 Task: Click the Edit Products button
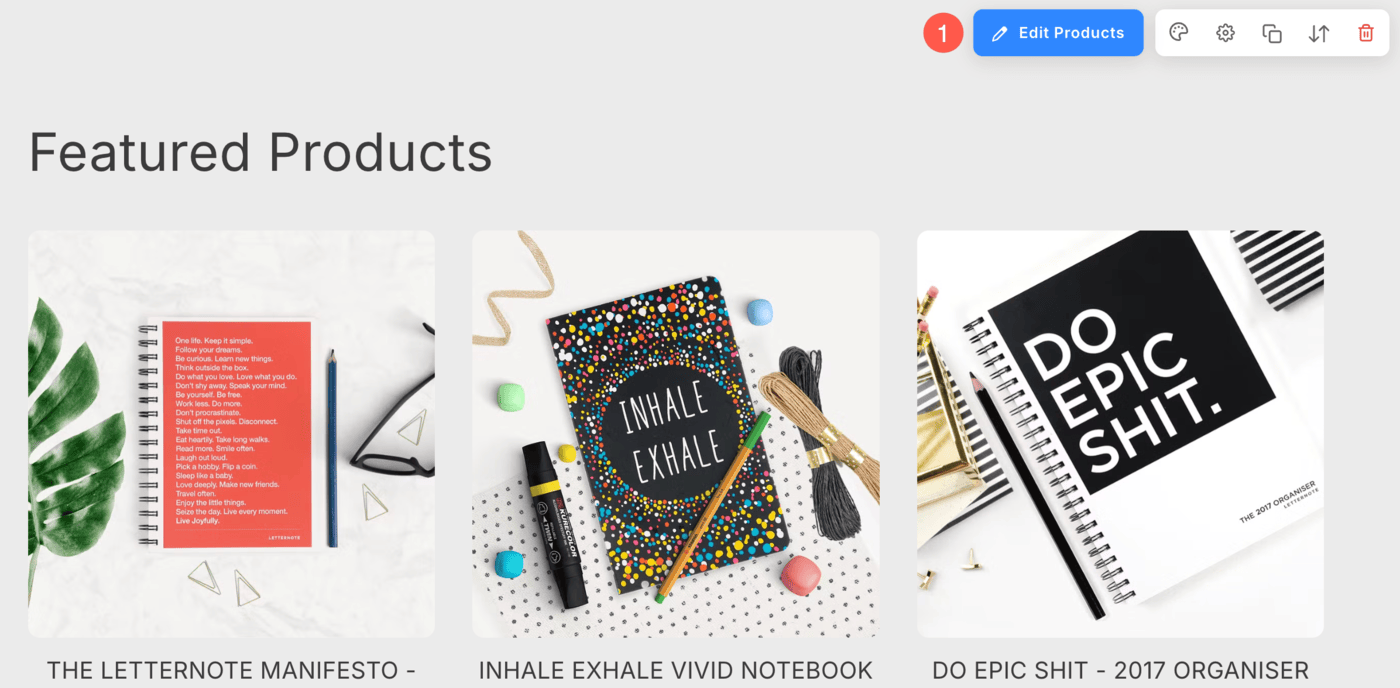[x=1058, y=33]
